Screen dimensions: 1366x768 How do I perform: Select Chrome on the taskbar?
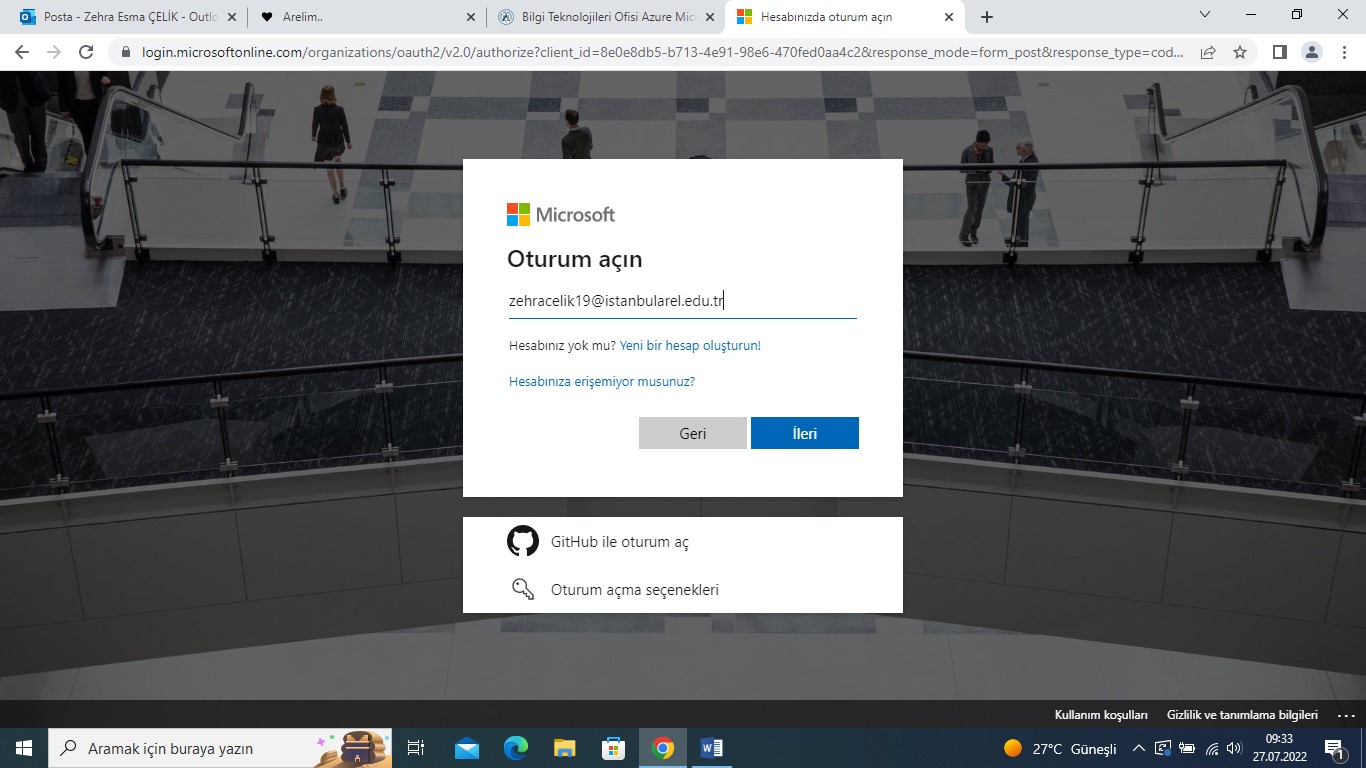[x=662, y=748]
